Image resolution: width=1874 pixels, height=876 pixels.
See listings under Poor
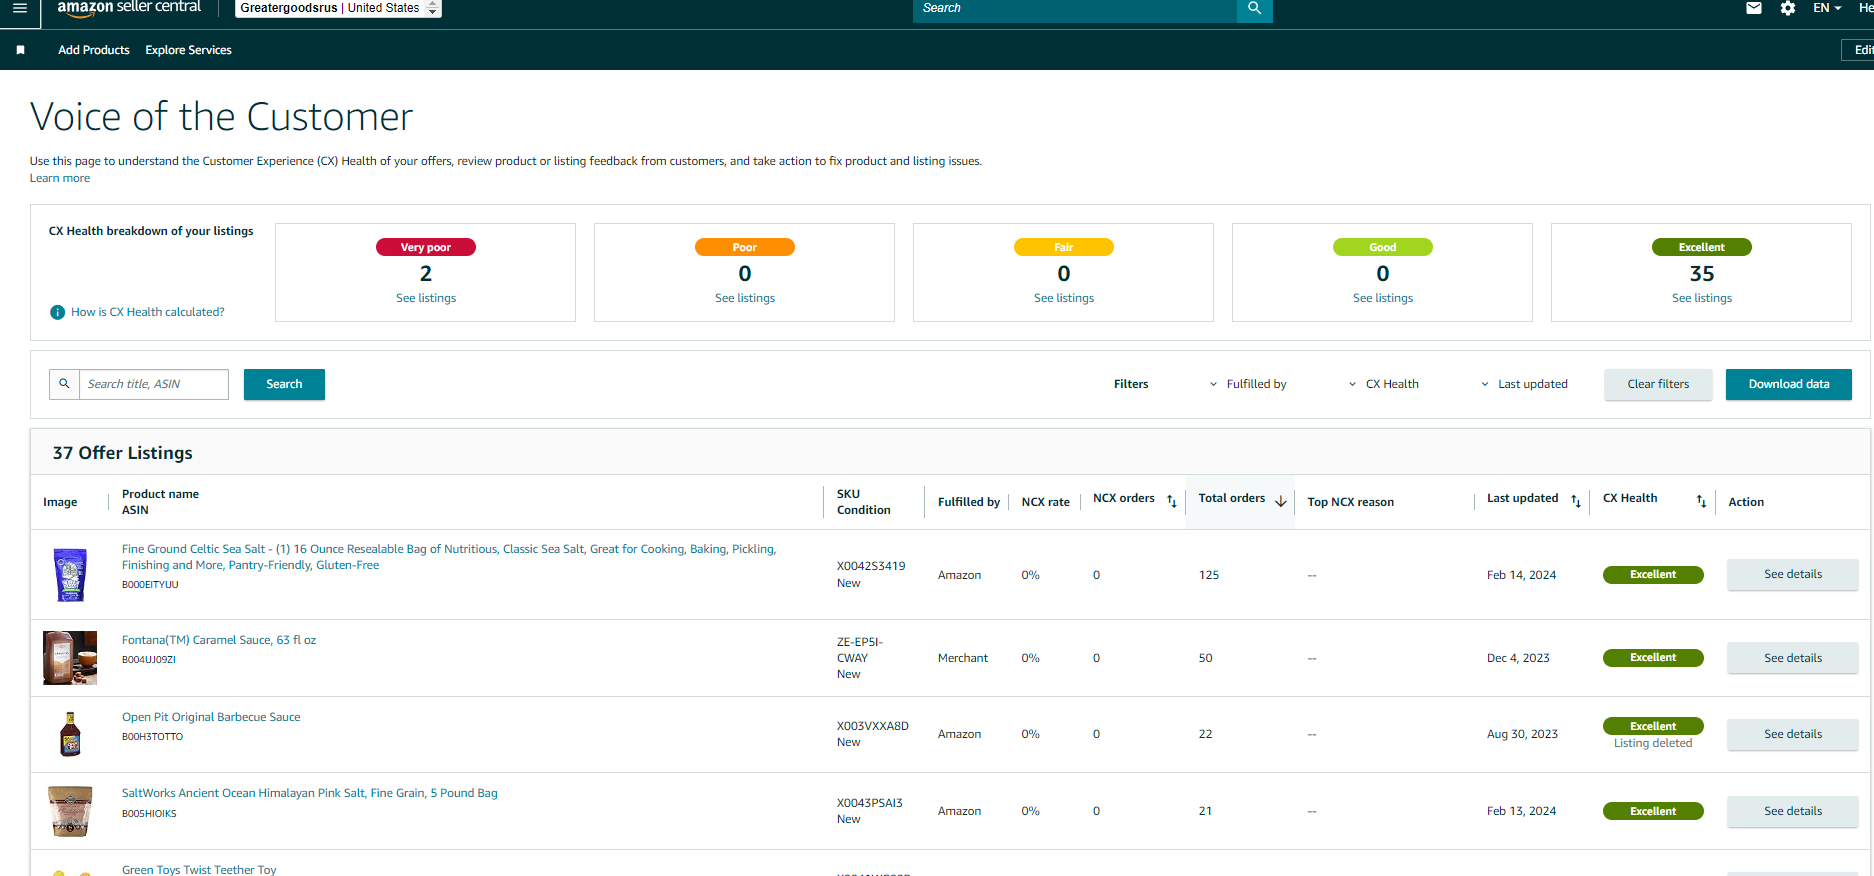(745, 298)
